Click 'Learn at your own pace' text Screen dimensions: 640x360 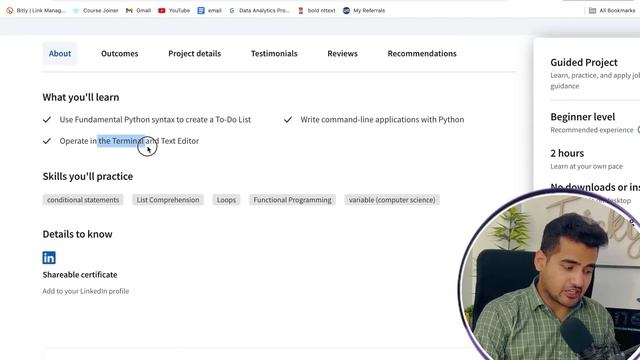pyautogui.click(x=587, y=166)
